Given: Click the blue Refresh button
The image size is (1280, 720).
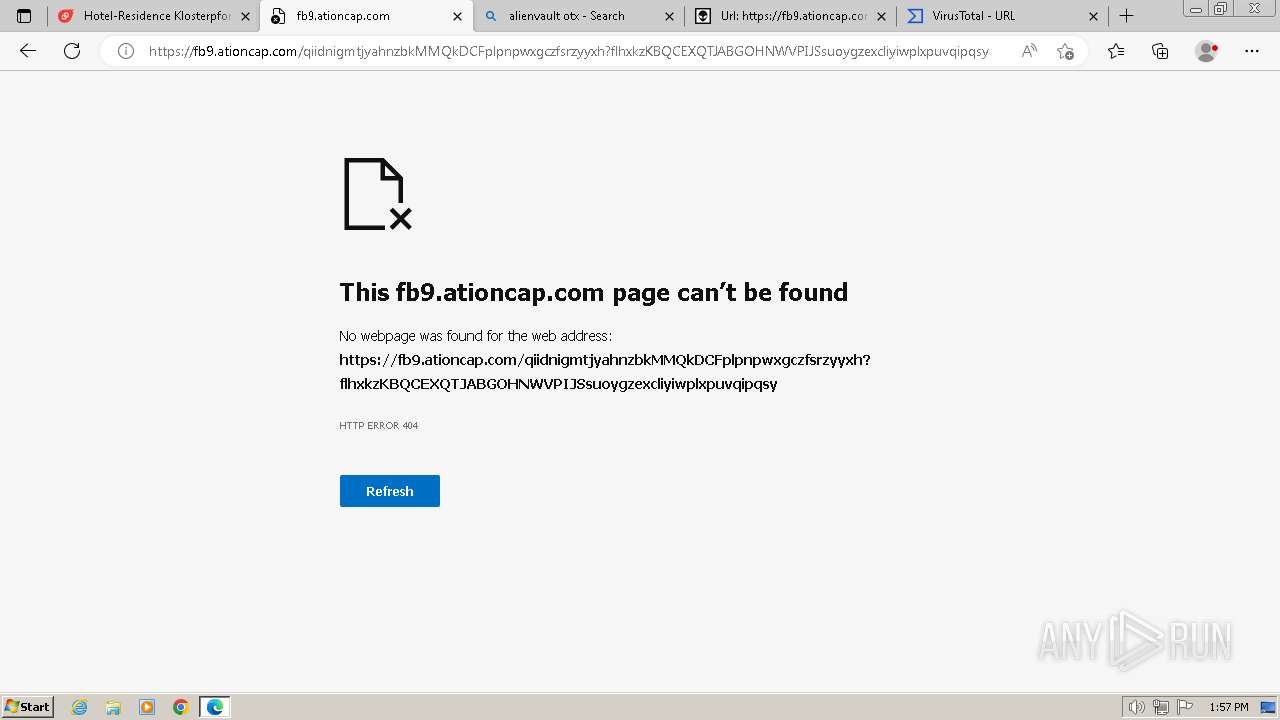Looking at the screenshot, I should click(390, 491).
